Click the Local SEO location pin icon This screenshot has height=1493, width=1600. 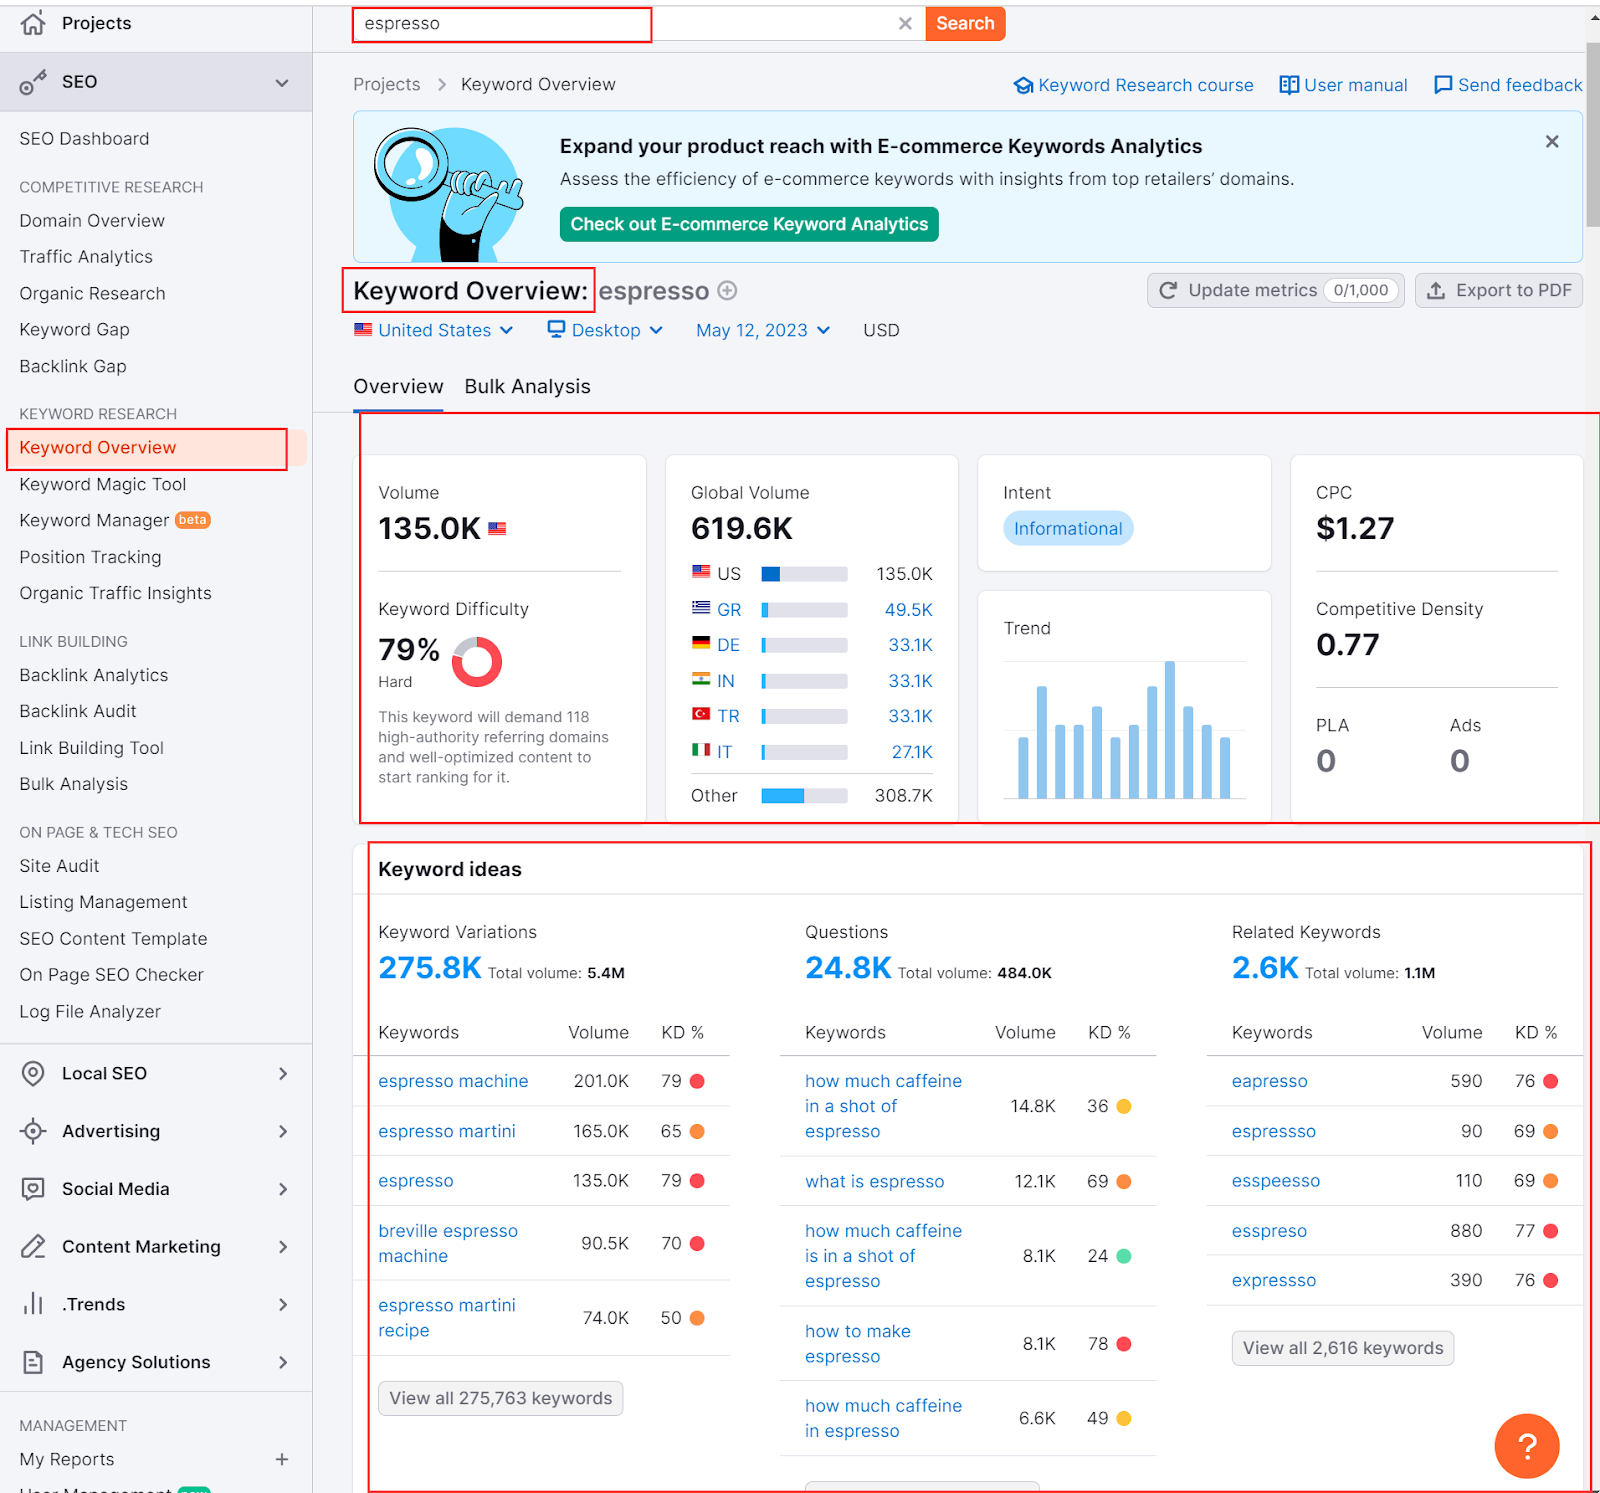pyautogui.click(x=33, y=1073)
